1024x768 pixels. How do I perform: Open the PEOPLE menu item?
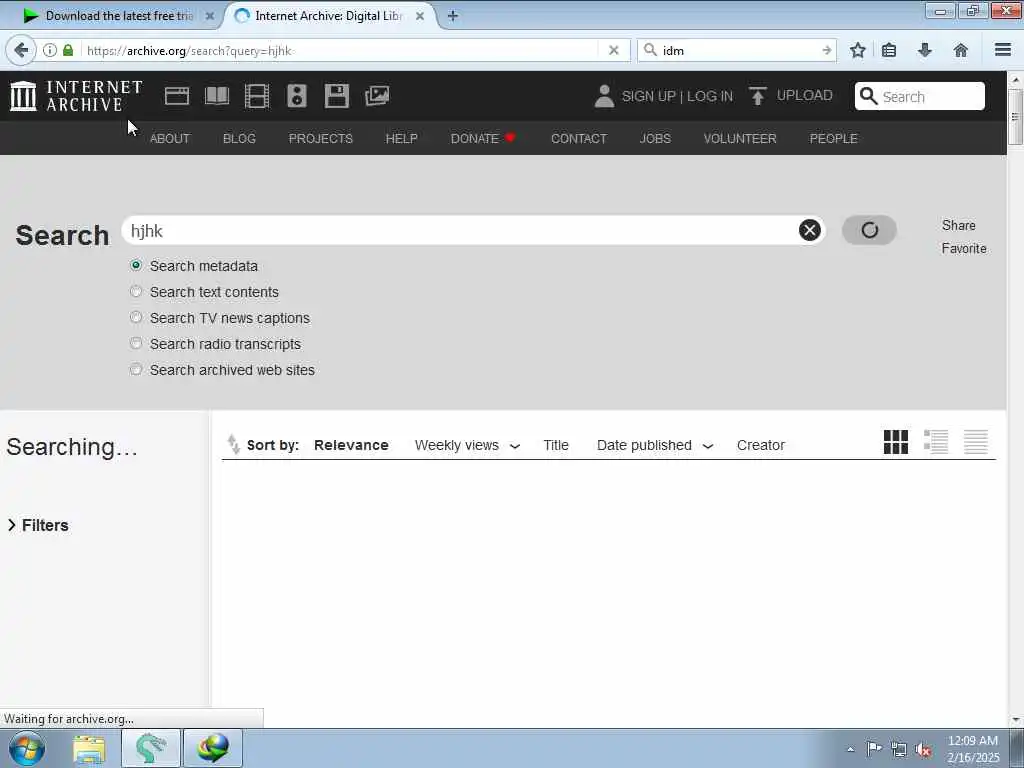833,138
